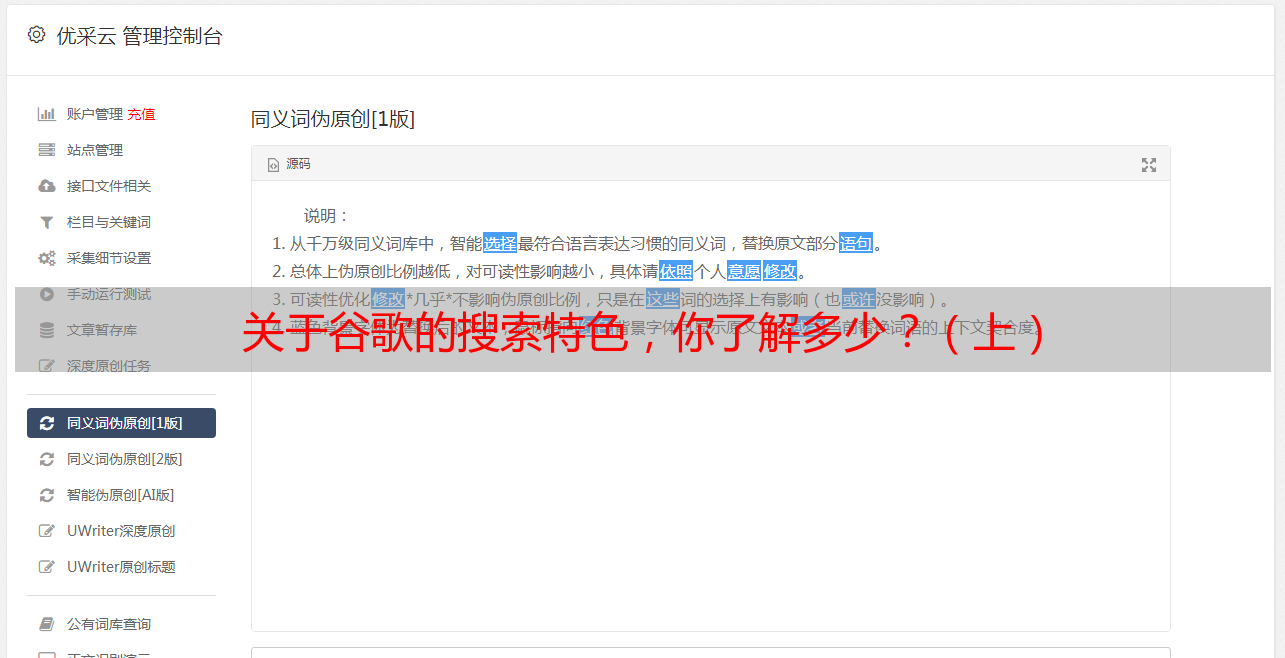The height and width of the screenshot is (658, 1285).
Task: Go to UWriter原创标题
Action: coord(121,567)
